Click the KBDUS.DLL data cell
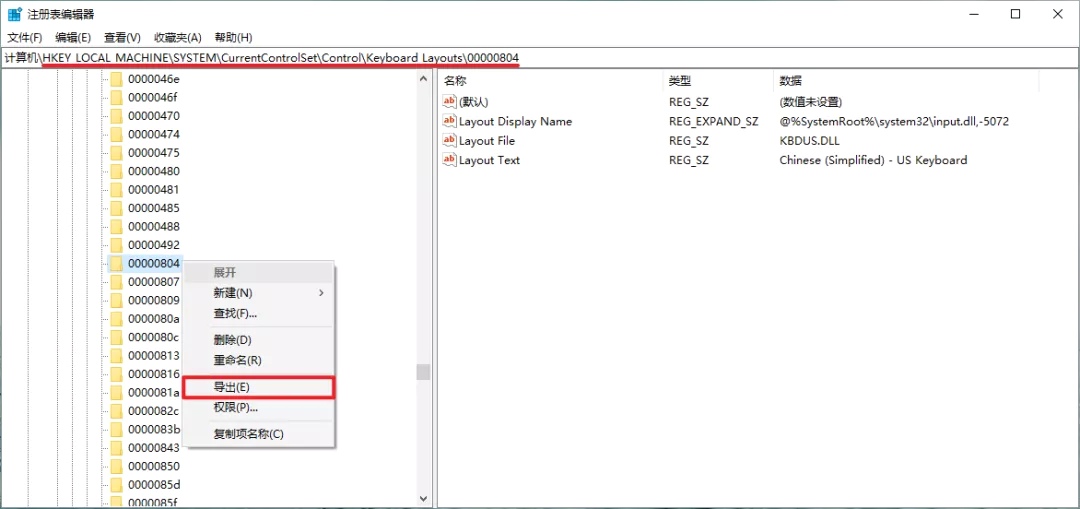Viewport: 1080px width, 509px height. tap(809, 141)
